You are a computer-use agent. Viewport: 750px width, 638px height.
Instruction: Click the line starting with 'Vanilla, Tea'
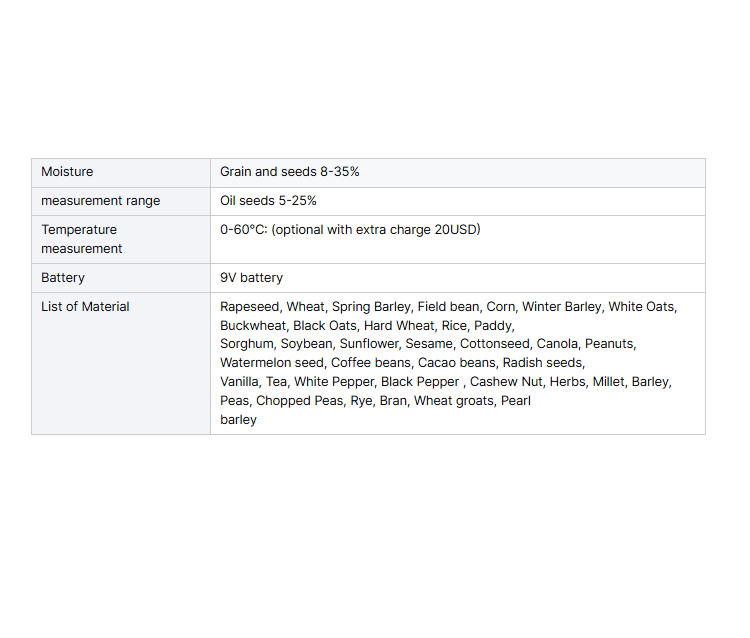coord(446,382)
